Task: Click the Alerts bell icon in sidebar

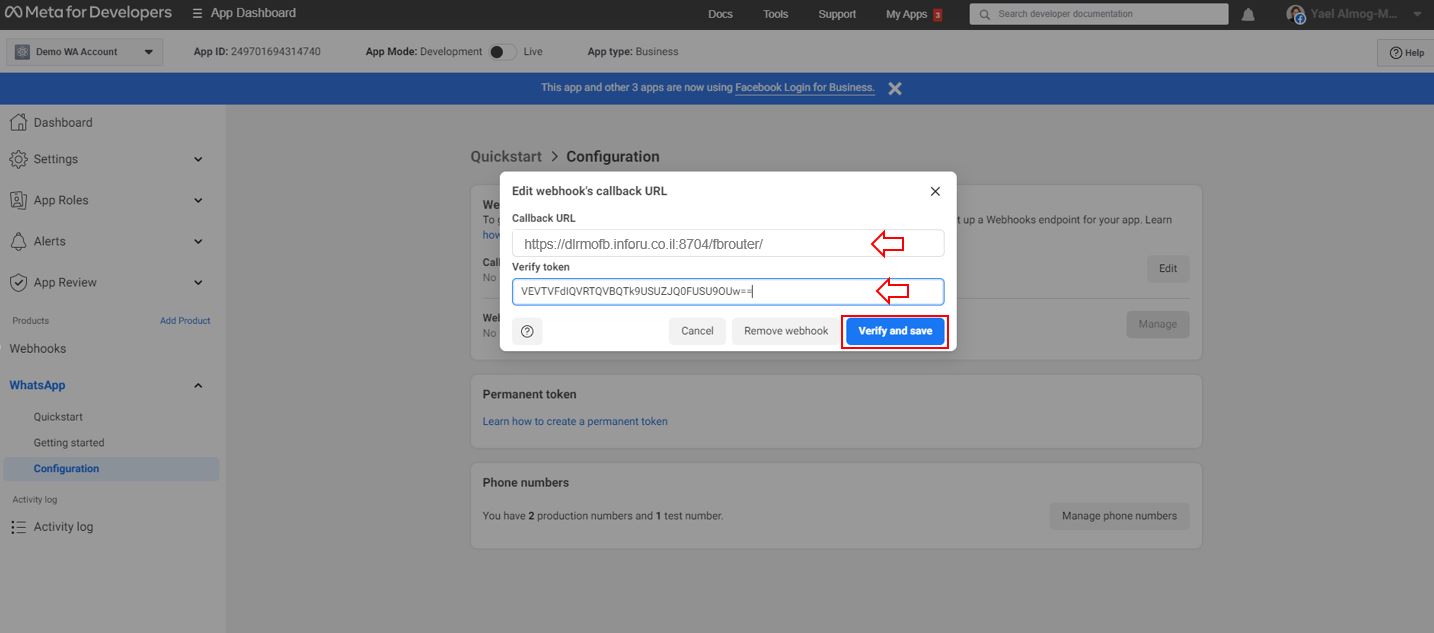Action: [x=18, y=241]
